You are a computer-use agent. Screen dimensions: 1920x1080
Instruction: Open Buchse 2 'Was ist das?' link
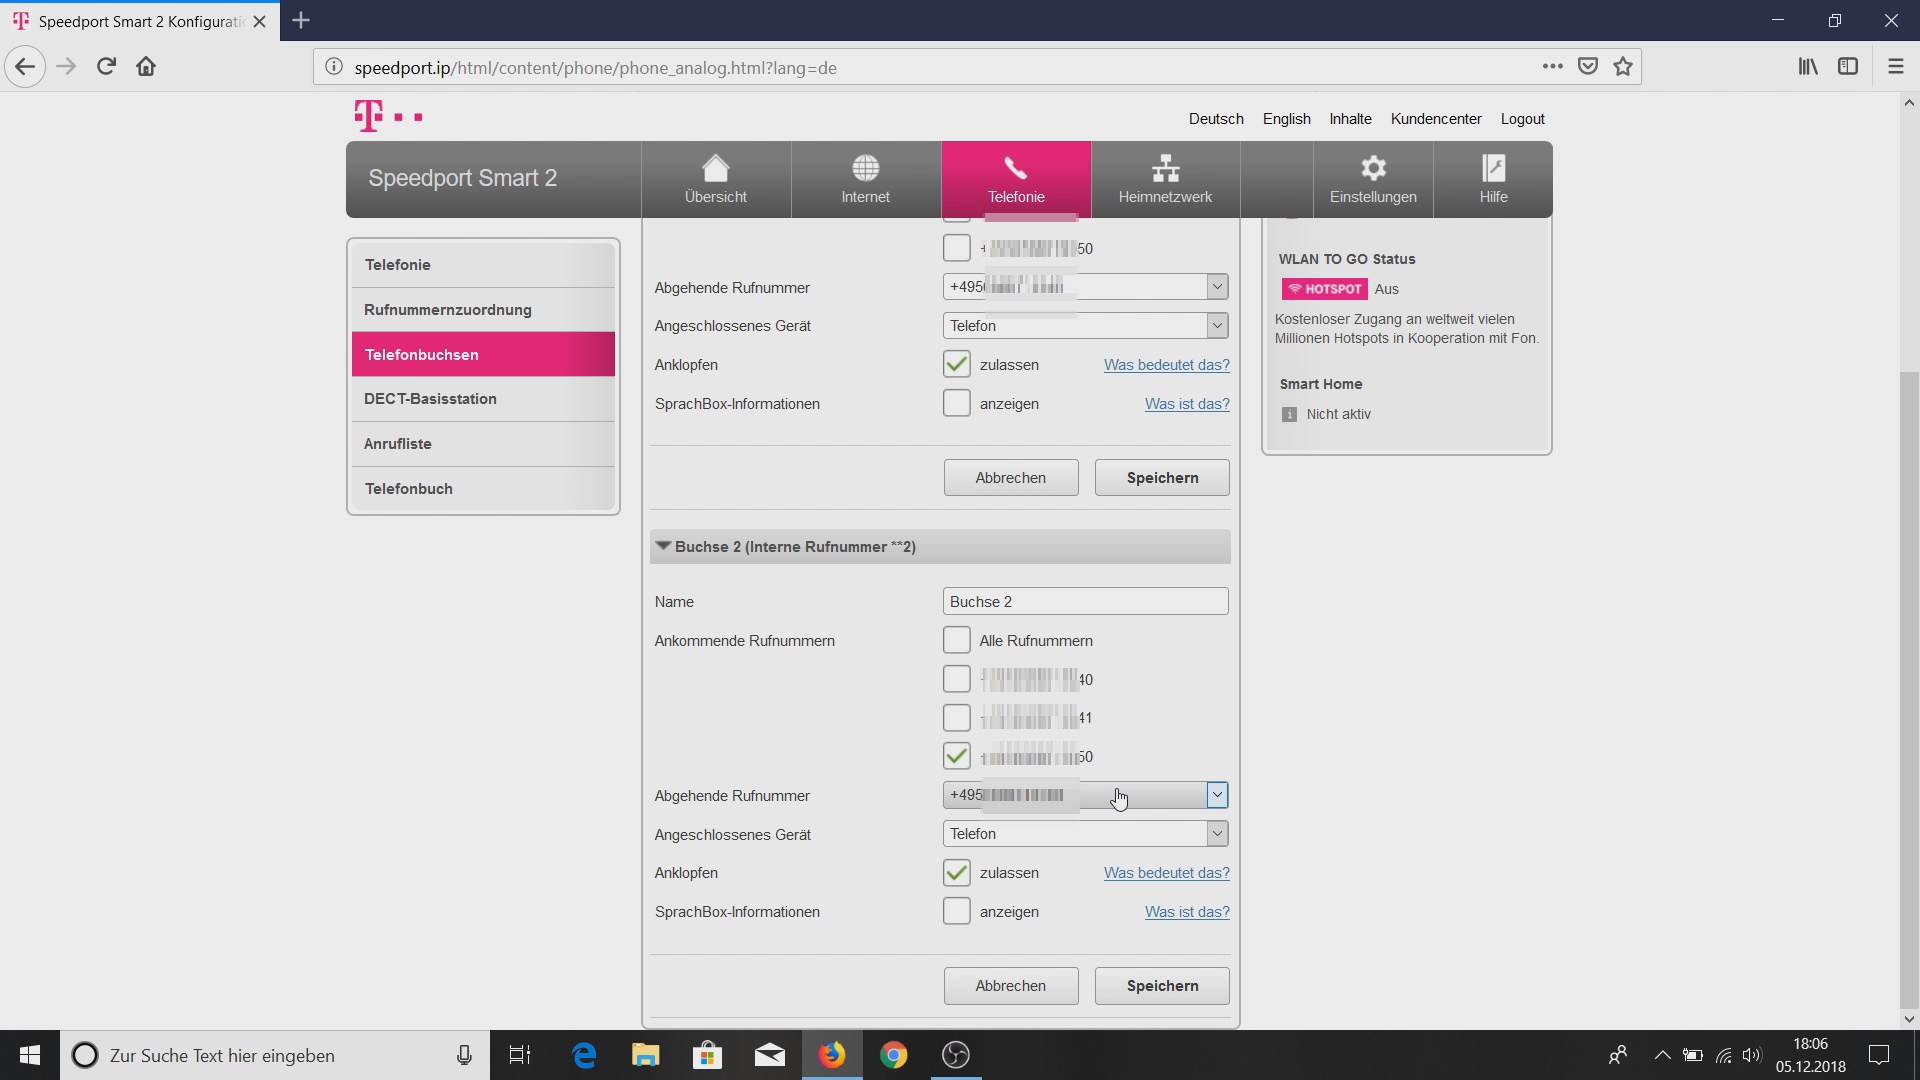(1187, 912)
